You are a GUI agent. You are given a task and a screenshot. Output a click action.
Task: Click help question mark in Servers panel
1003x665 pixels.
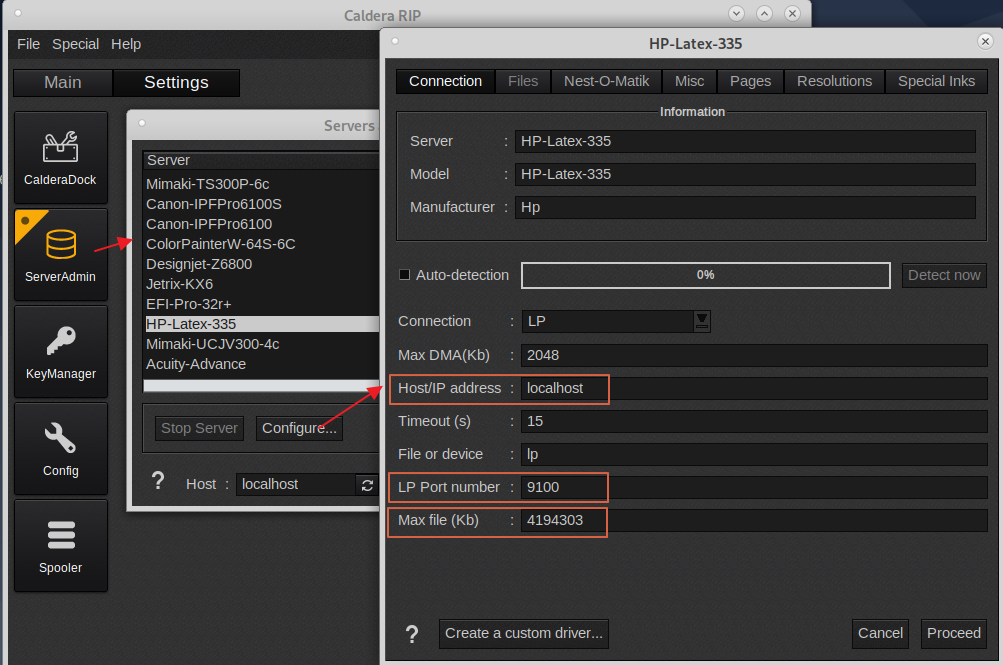pos(157,482)
